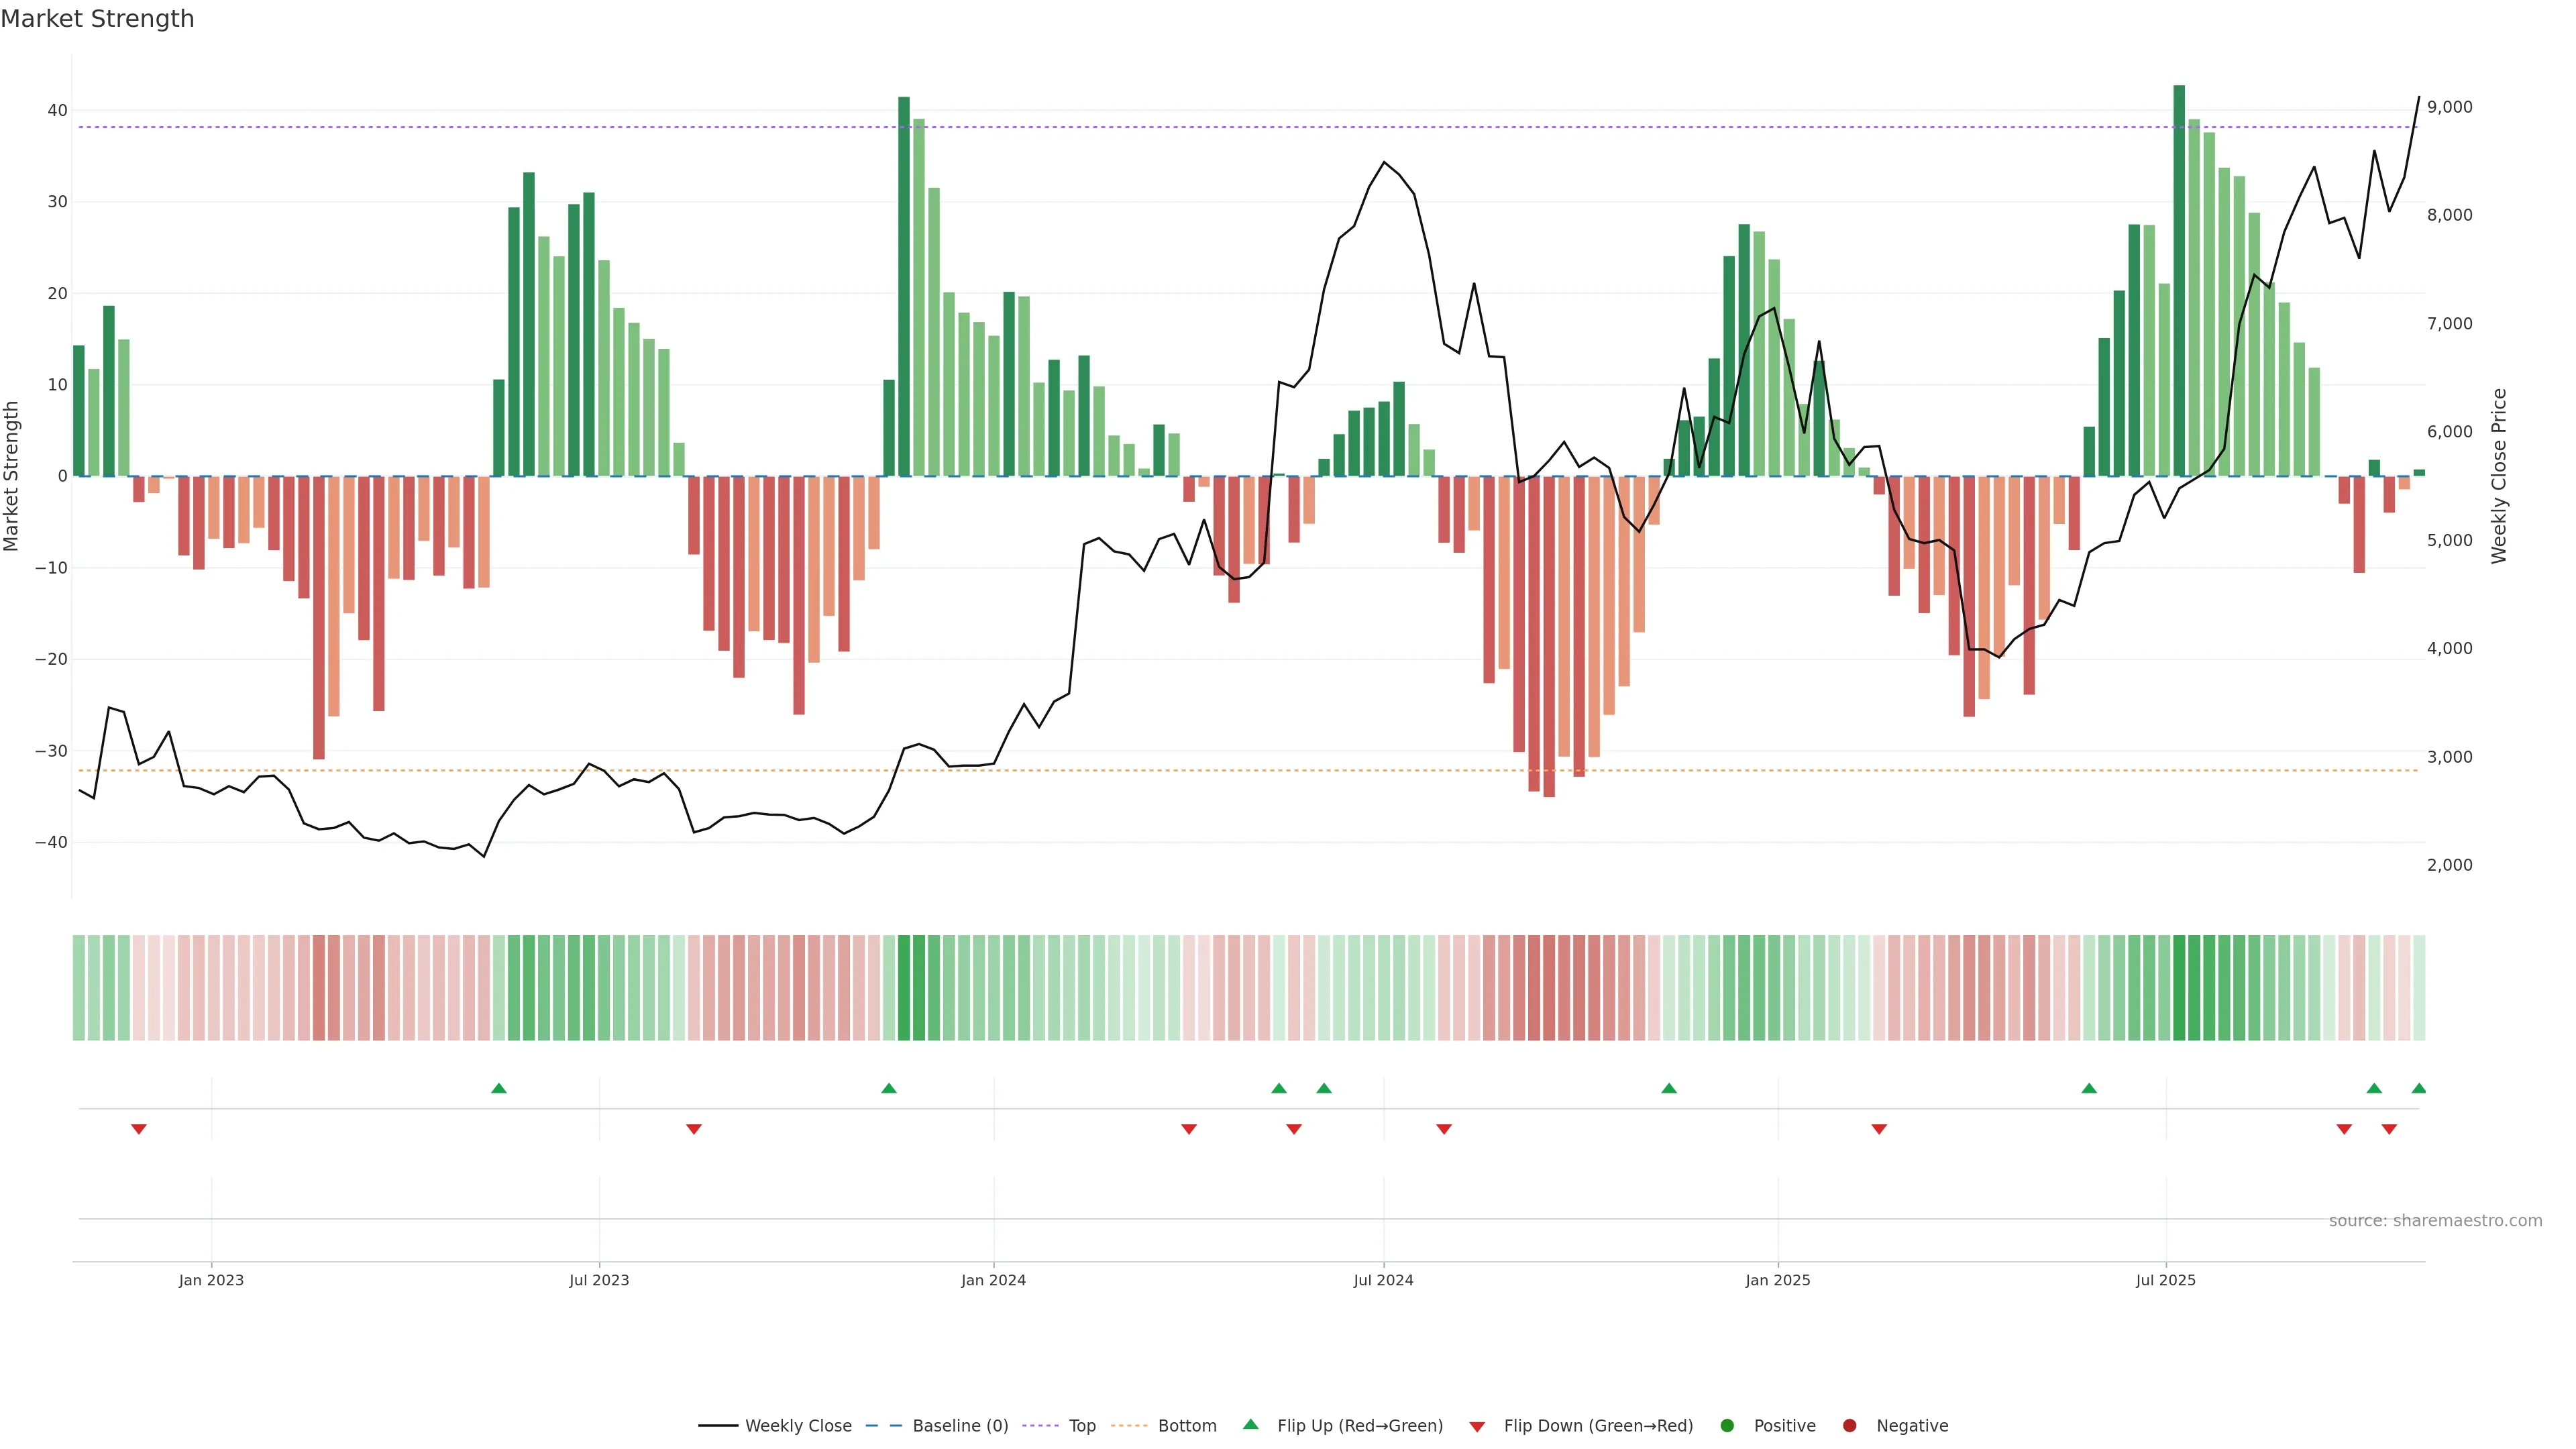The height and width of the screenshot is (1449, 2576).
Task: Click the last green flip-up triangle at far right
Action: coord(2418,1088)
